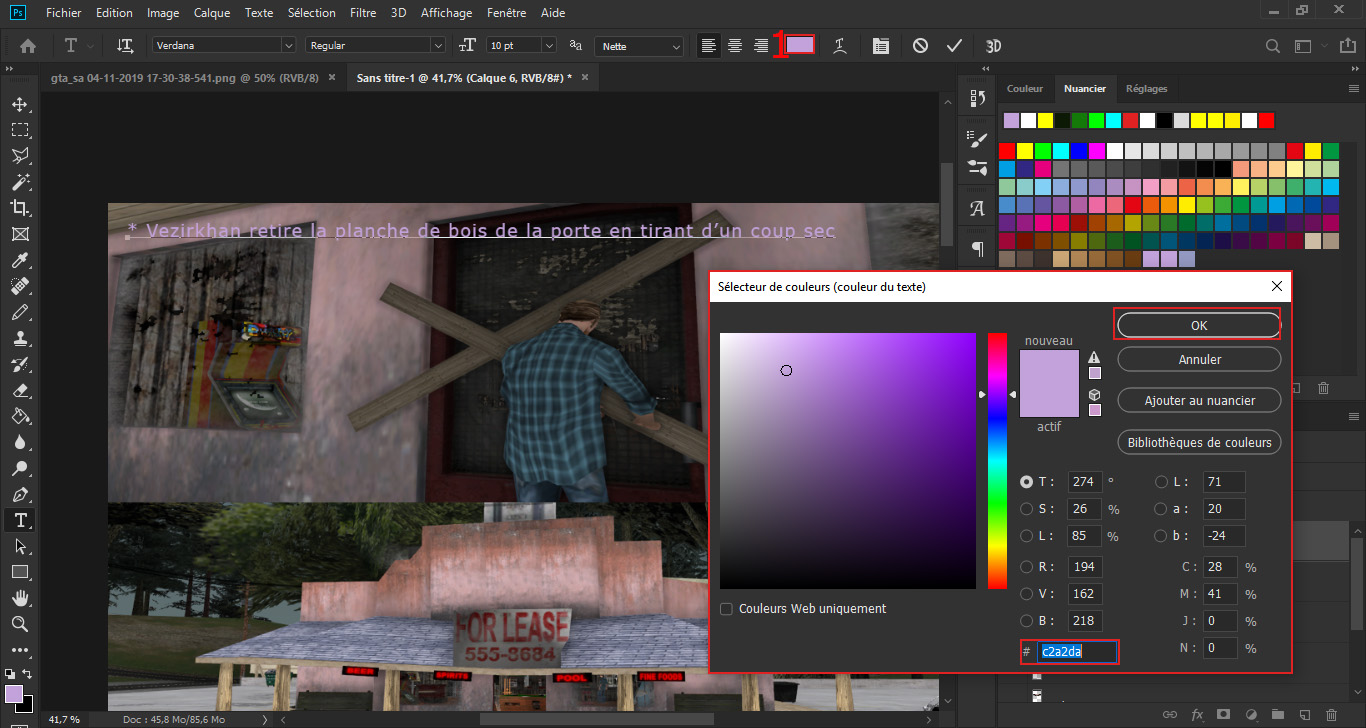Cancel current text edits icon
1366x728 pixels.
point(920,46)
